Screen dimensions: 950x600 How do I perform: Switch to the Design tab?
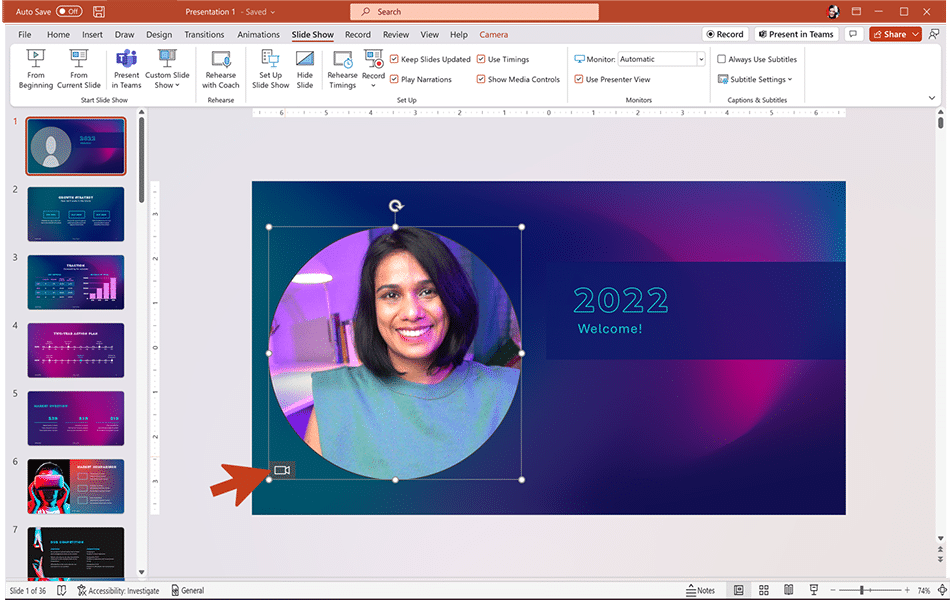click(159, 35)
